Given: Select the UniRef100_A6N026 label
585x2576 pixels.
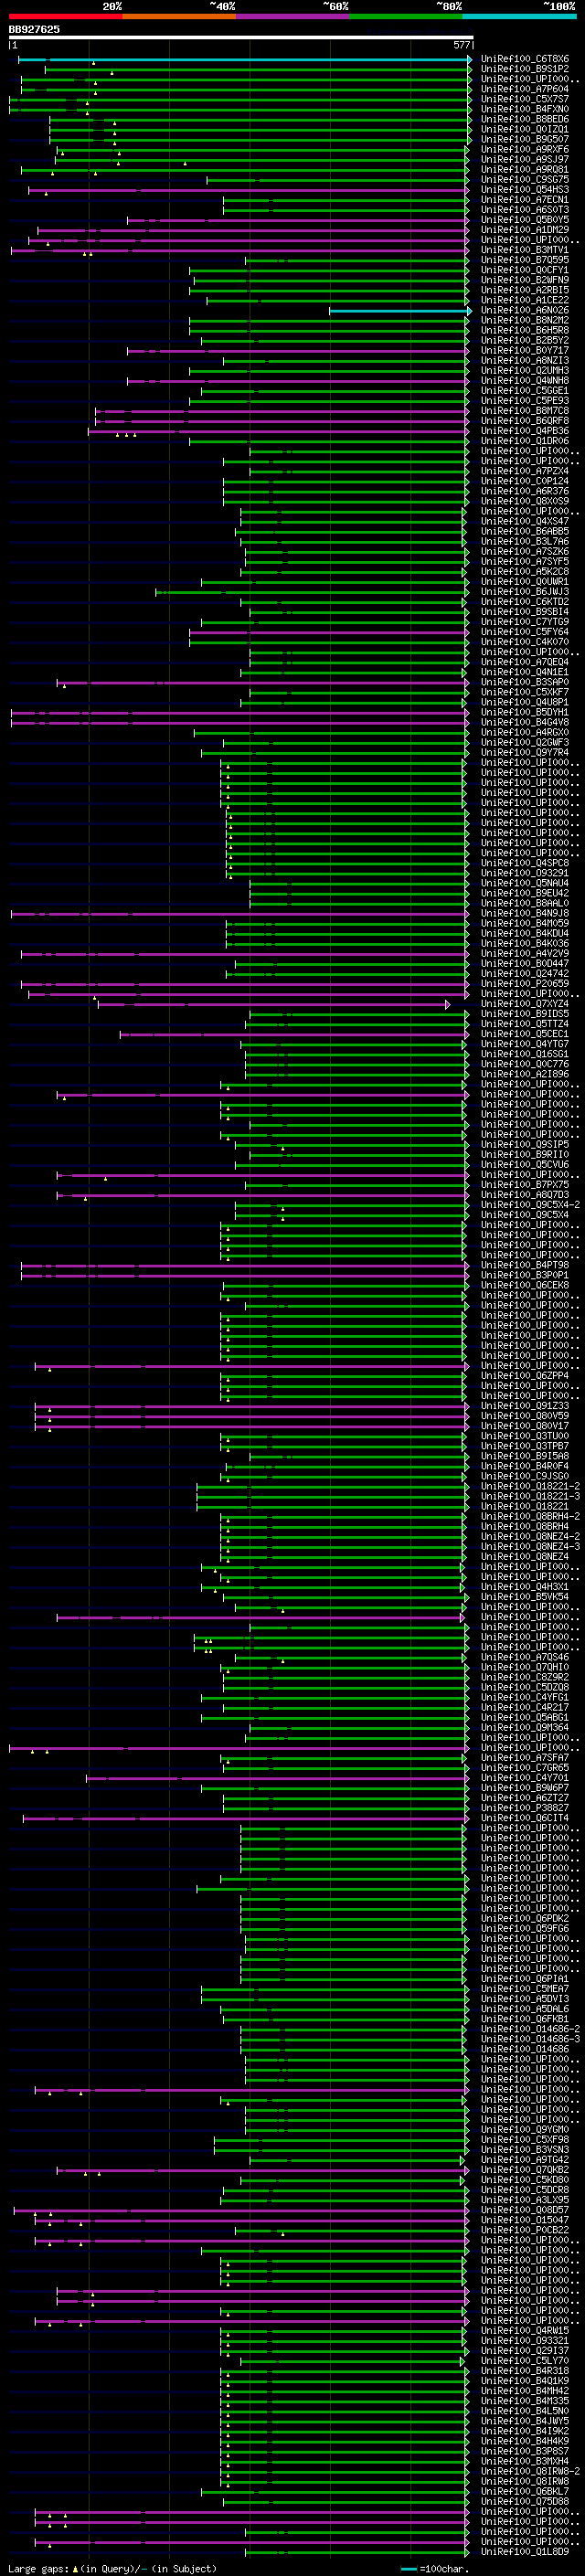Looking at the screenshot, I should (x=525, y=310).
